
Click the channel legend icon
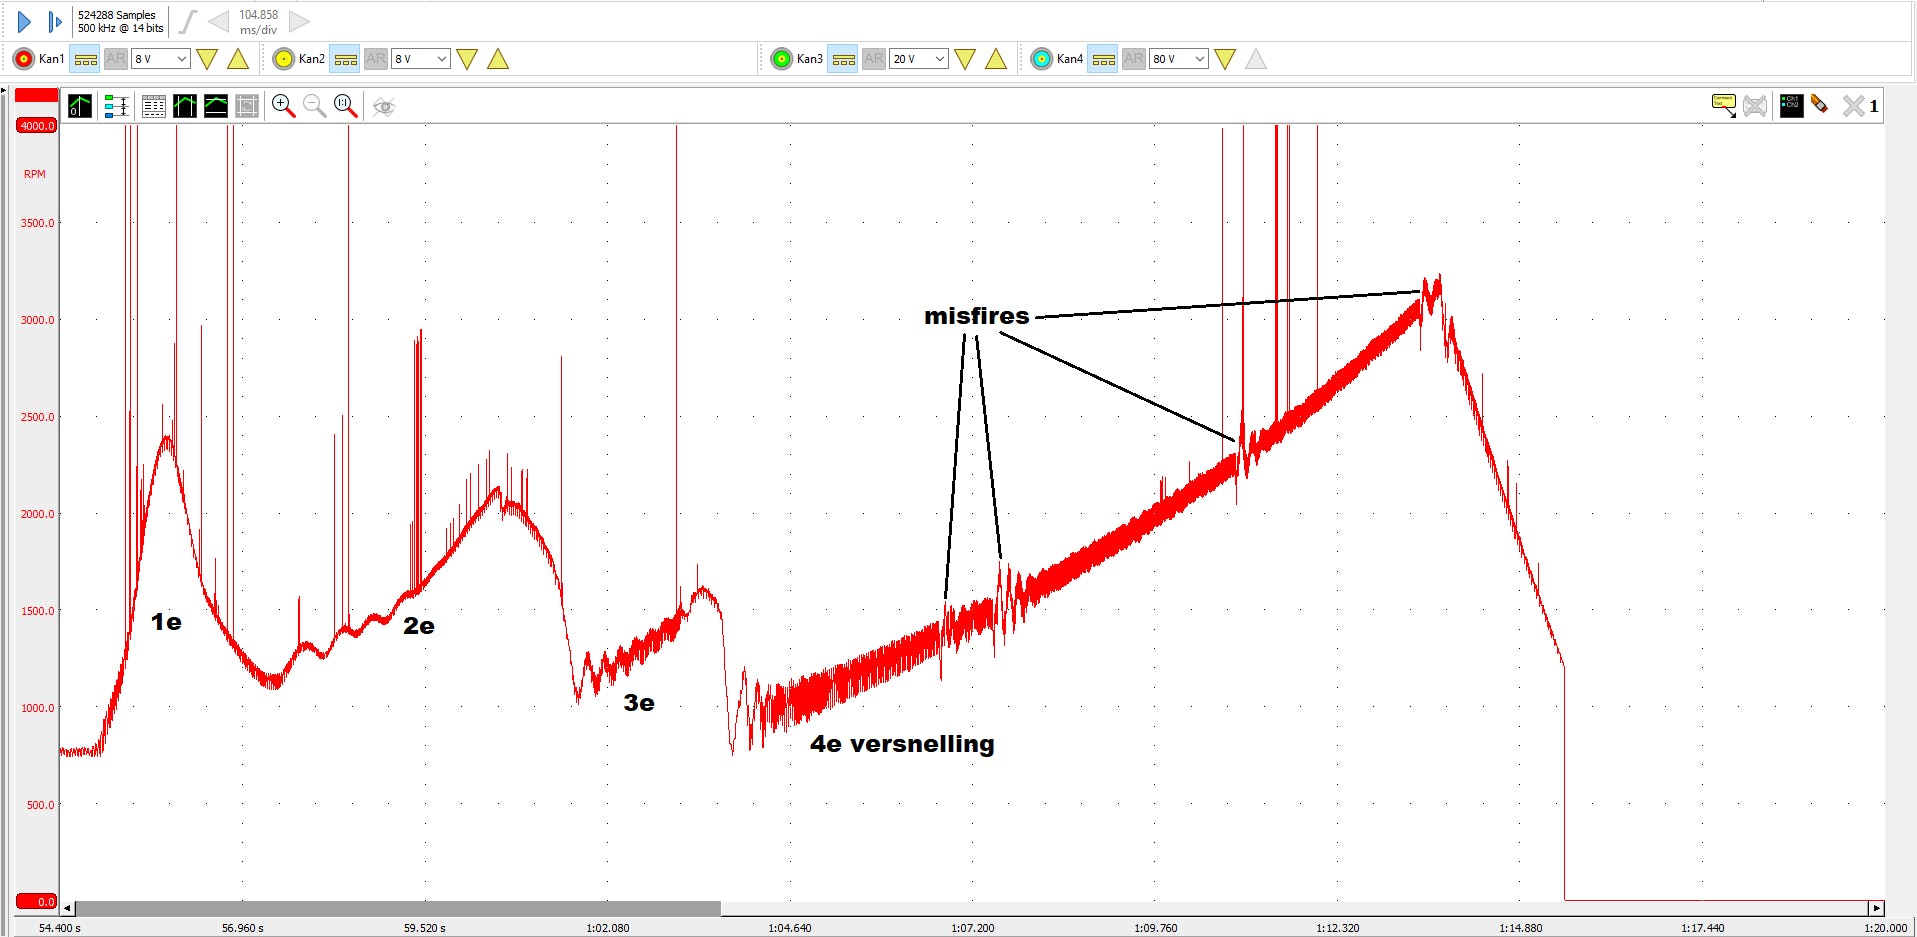(1791, 105)
